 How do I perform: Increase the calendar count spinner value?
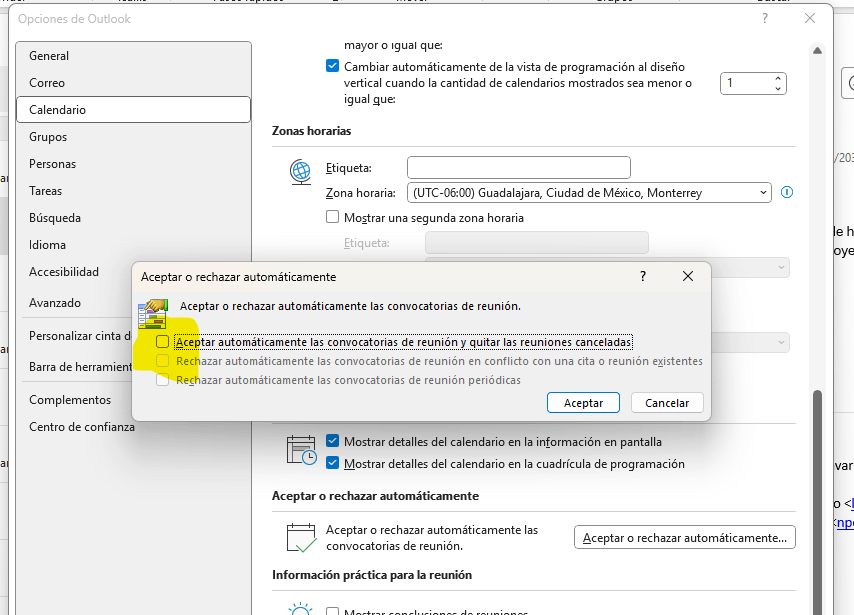coord(778,78)
